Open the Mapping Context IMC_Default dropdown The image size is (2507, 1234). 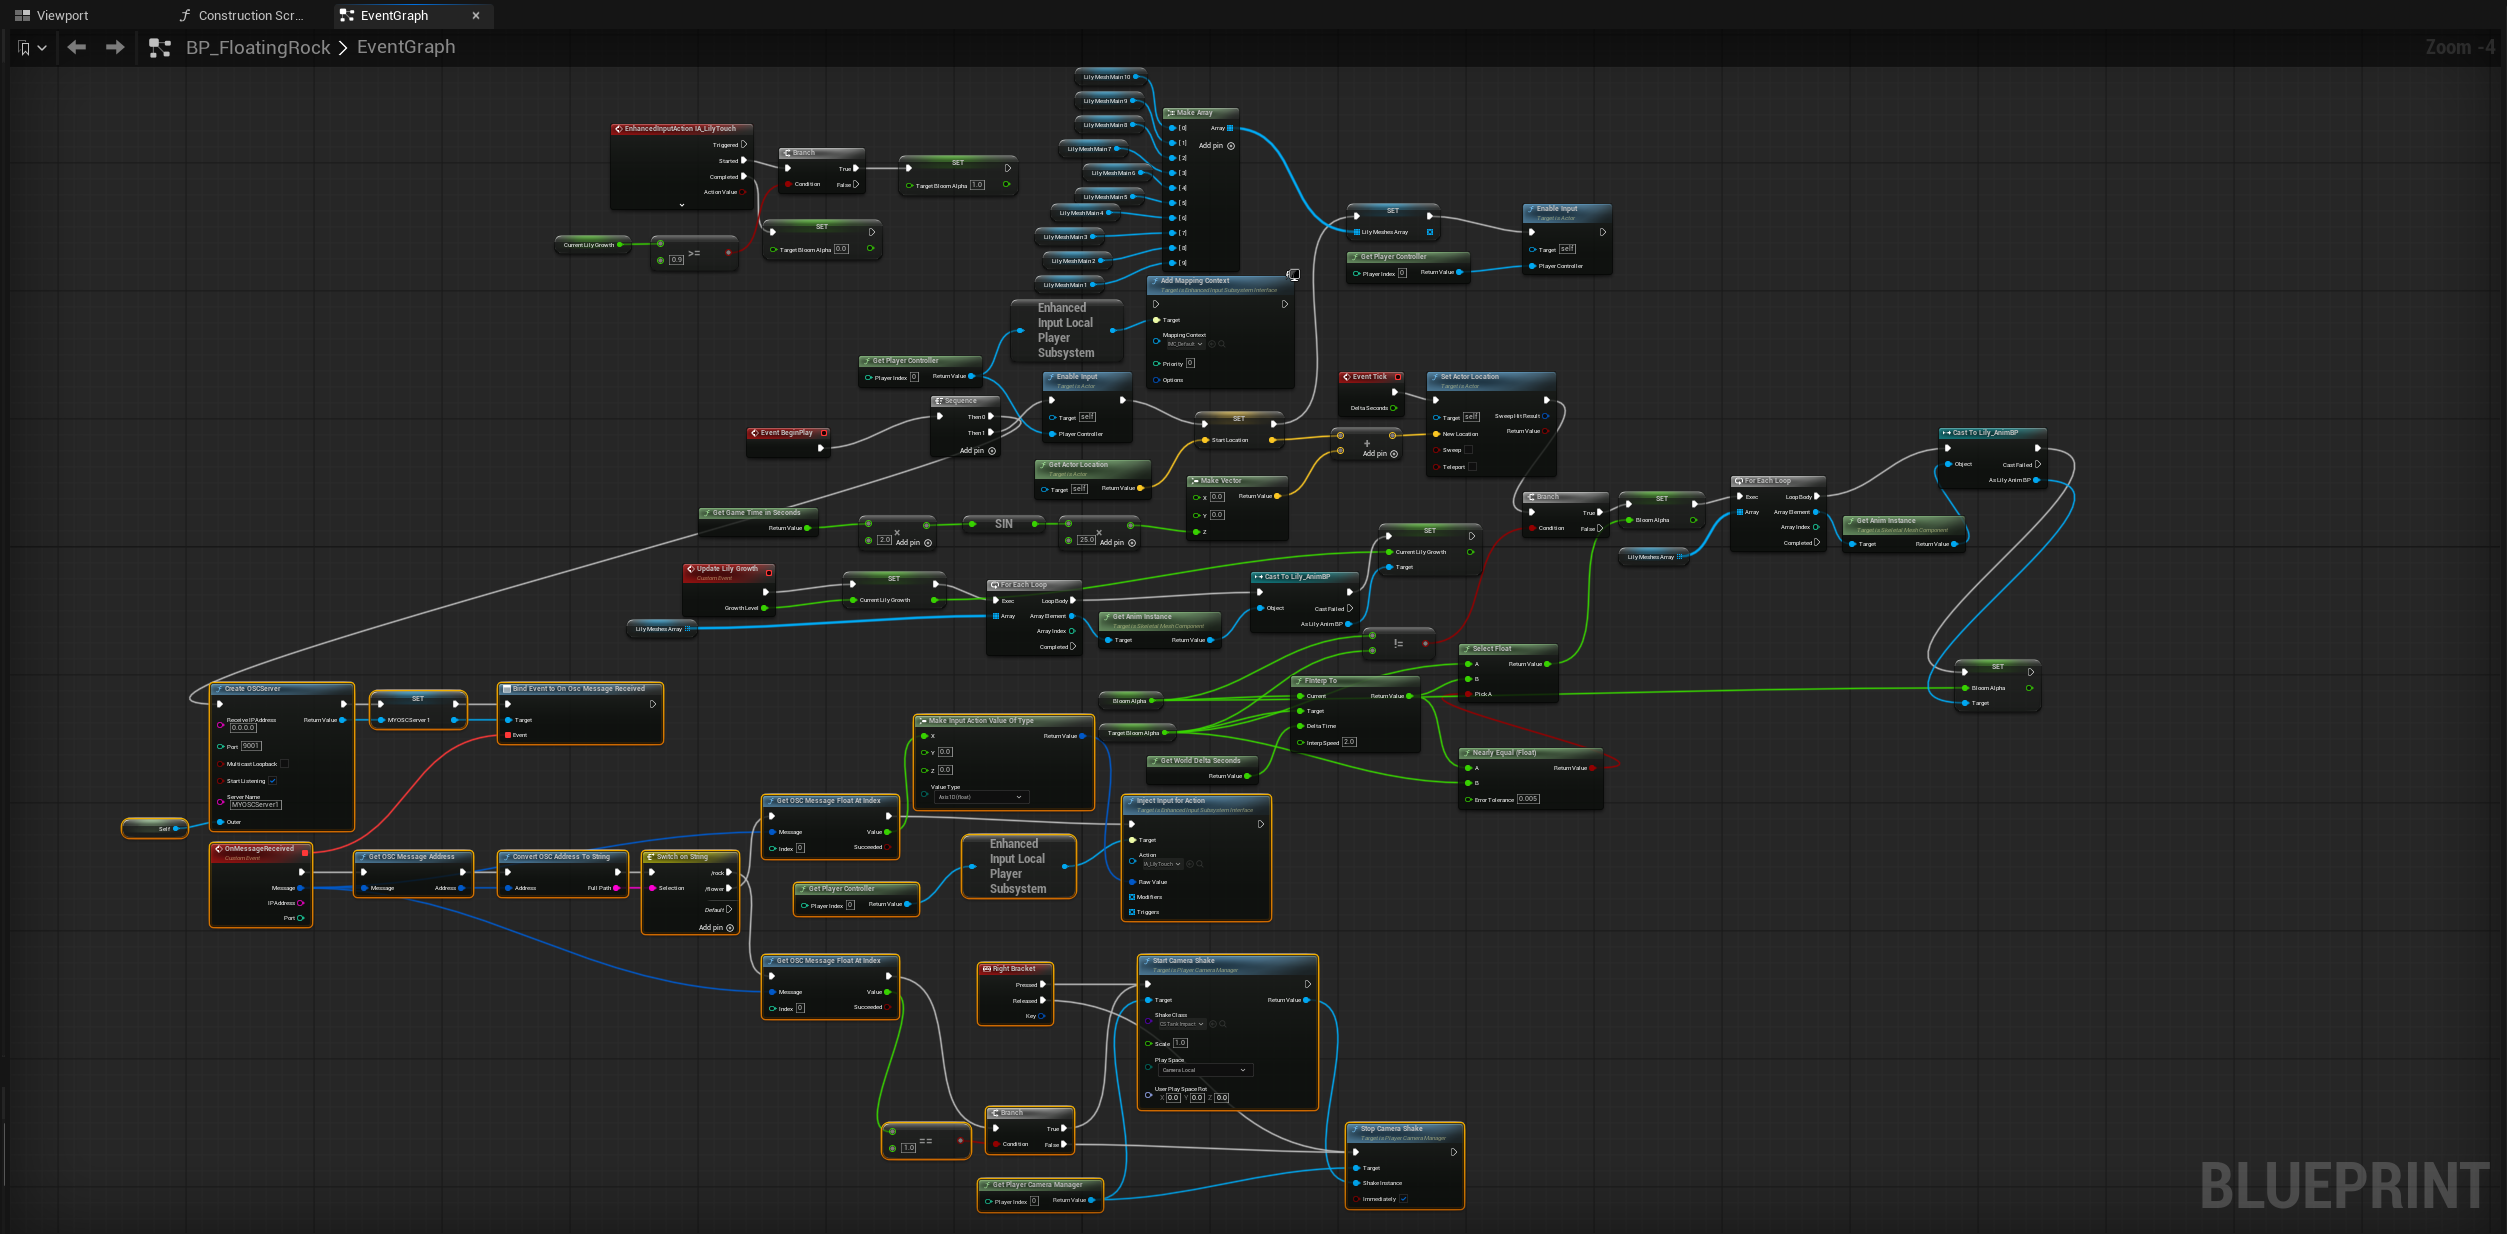tap(1185, 344)
